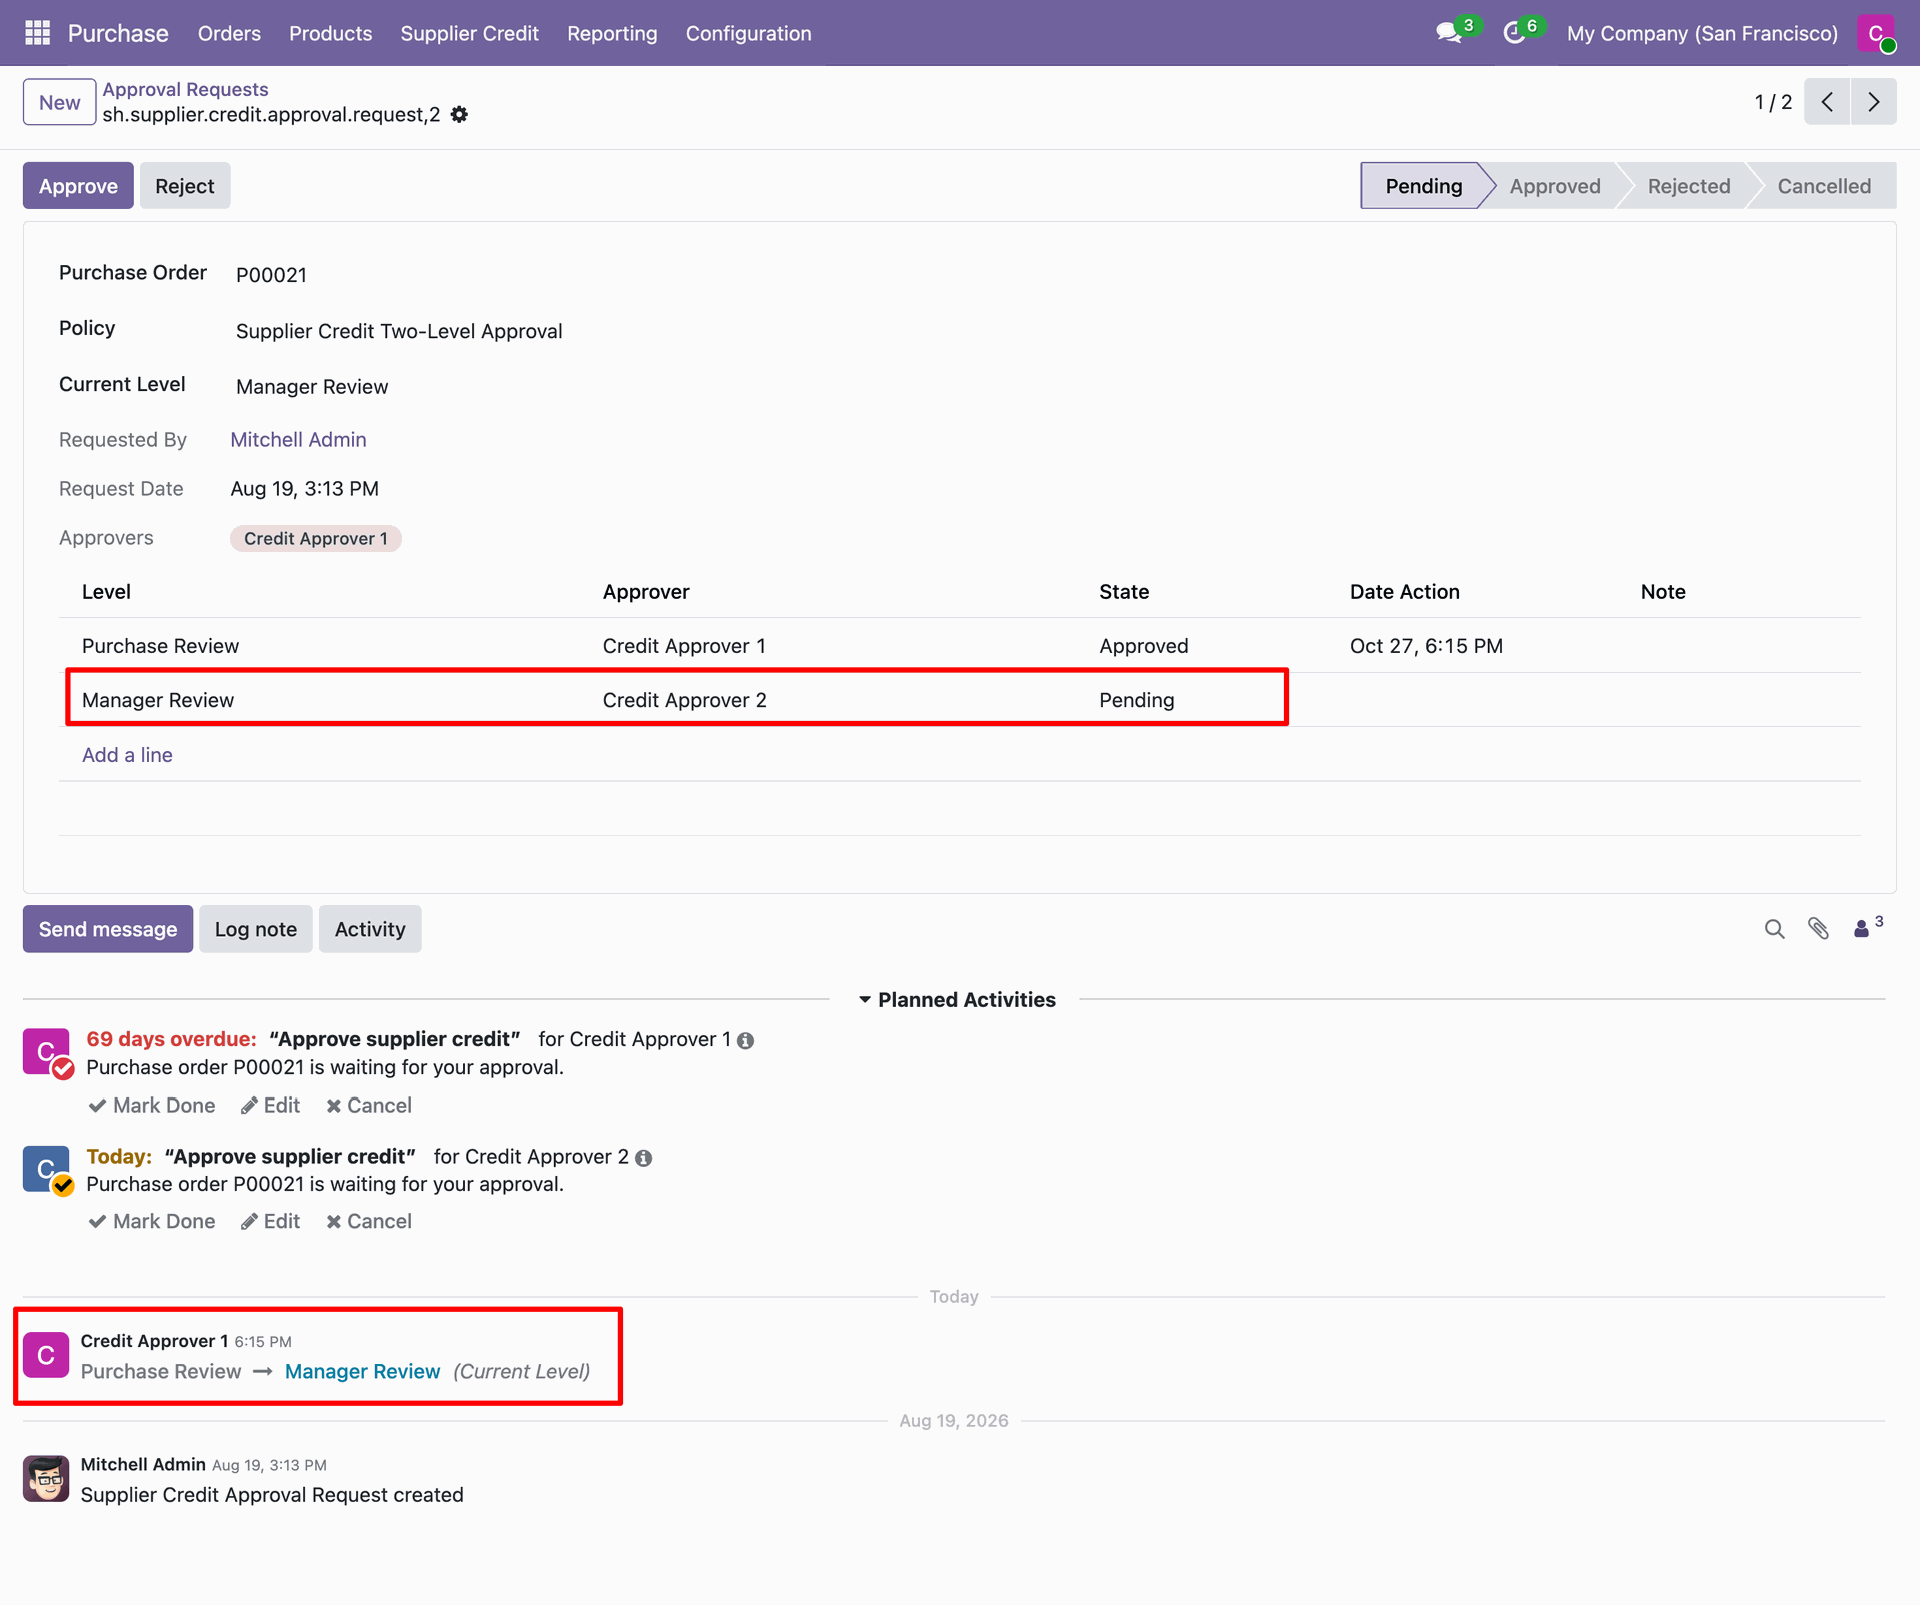
Task: Select the Approved status stage
Action: [1554, 186]
